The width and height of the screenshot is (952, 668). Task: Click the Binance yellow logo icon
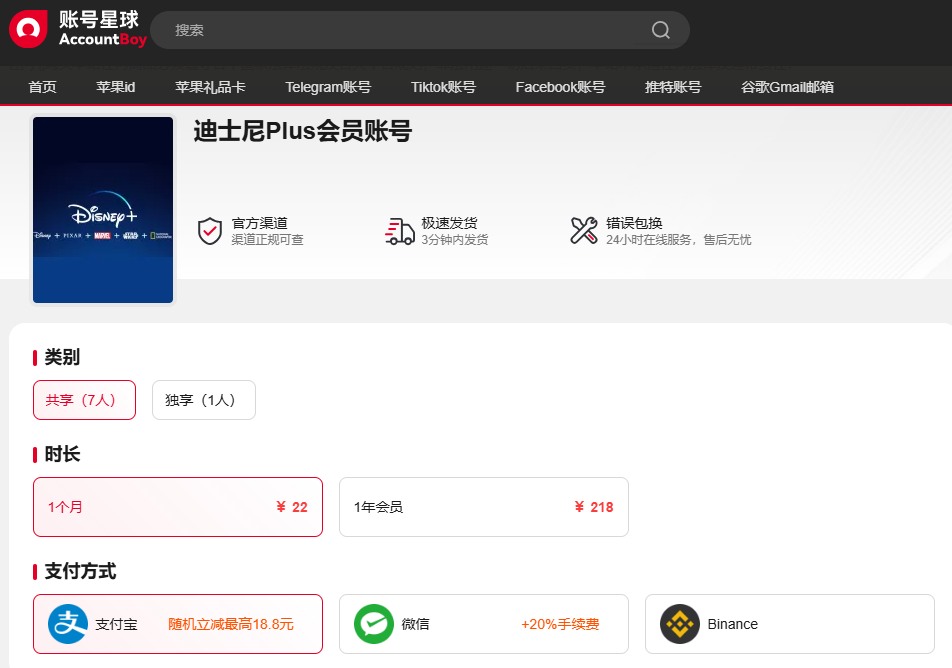click(680, 624)
